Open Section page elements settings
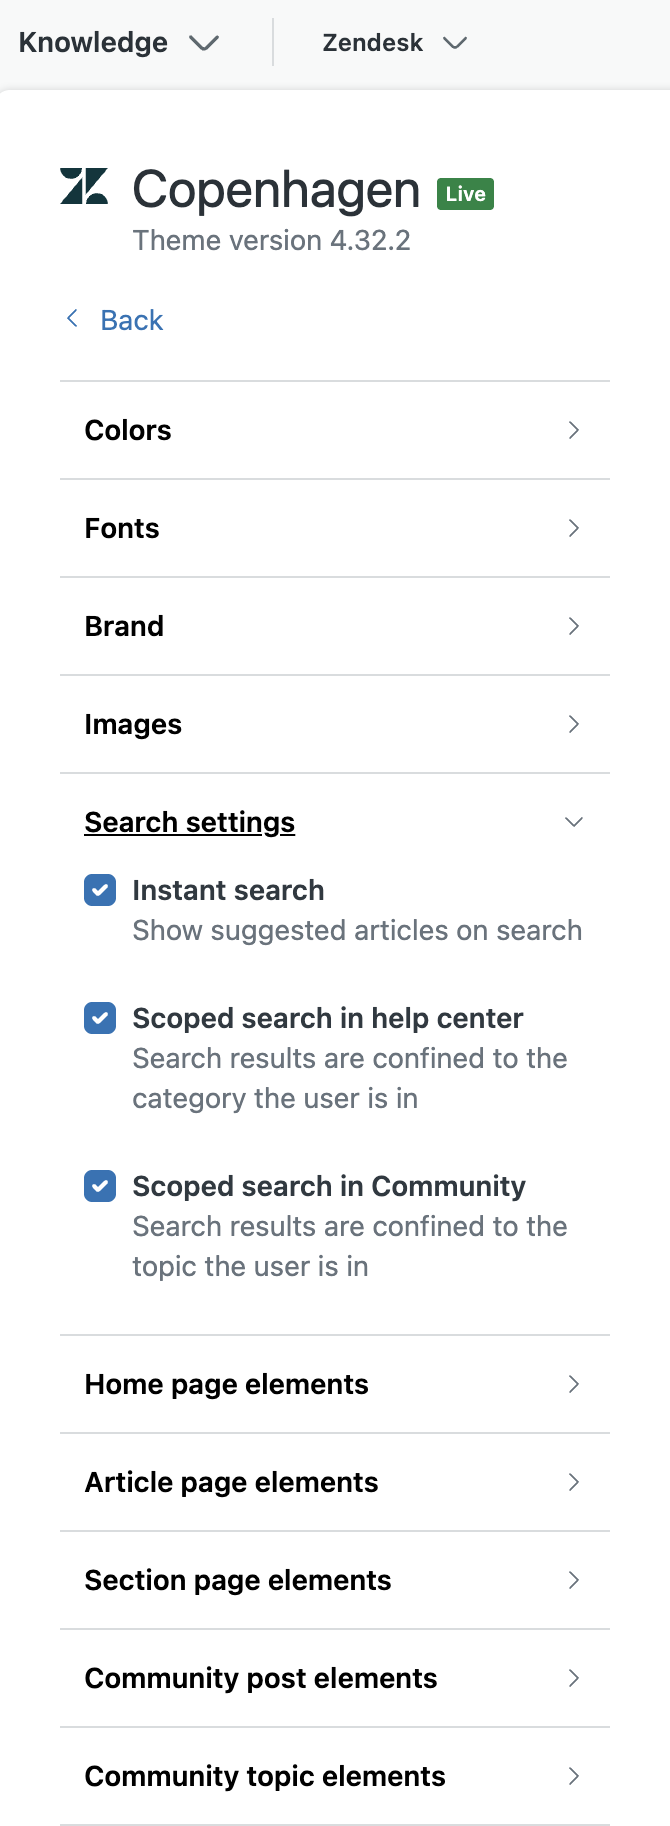This screenshot has height=1826, width=670. point(238,1580)
